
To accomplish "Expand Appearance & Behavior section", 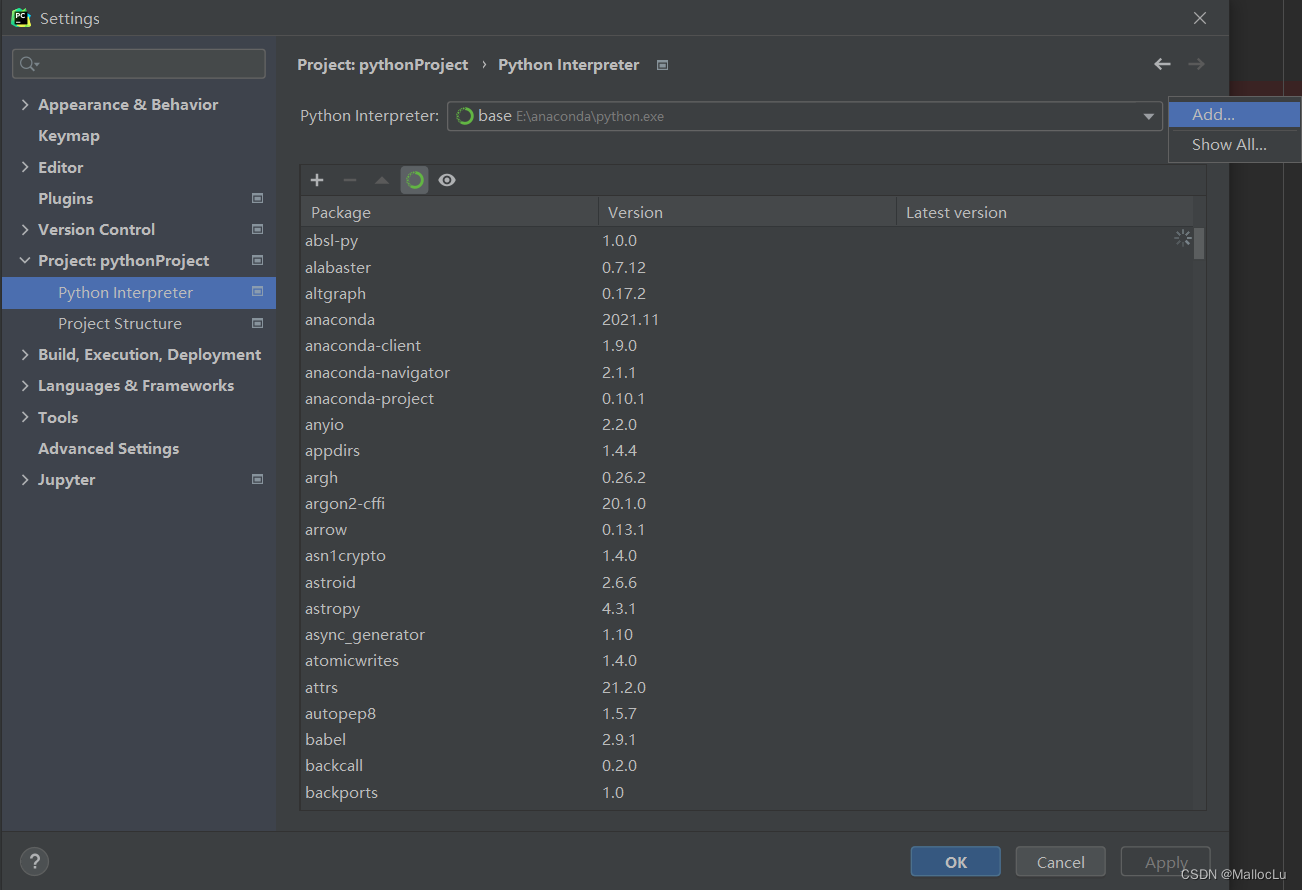I will click(25, 104).
